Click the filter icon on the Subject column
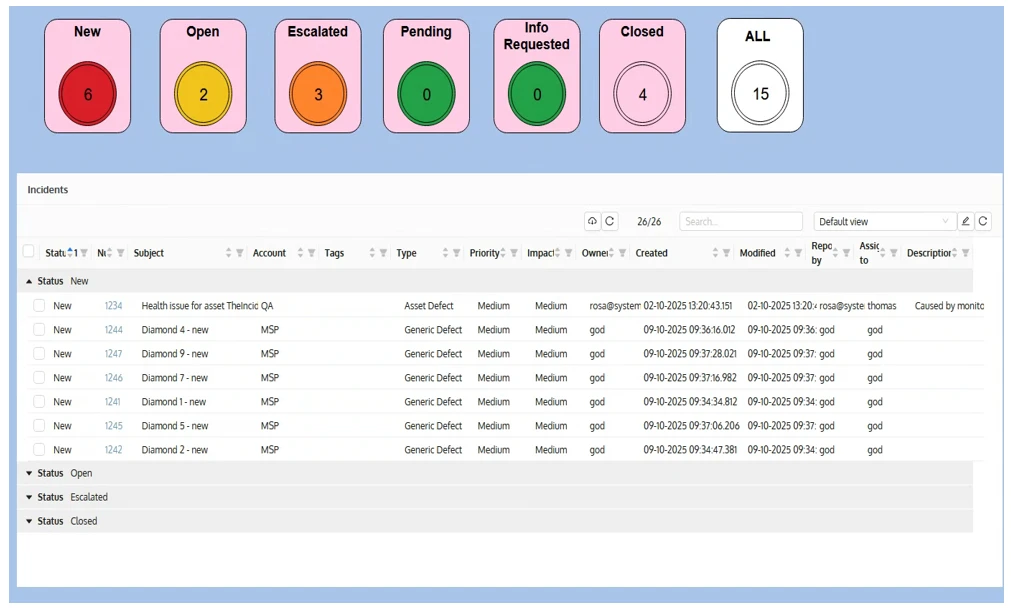The width and height of the screenshot is (1011, 611). (240, 253)
